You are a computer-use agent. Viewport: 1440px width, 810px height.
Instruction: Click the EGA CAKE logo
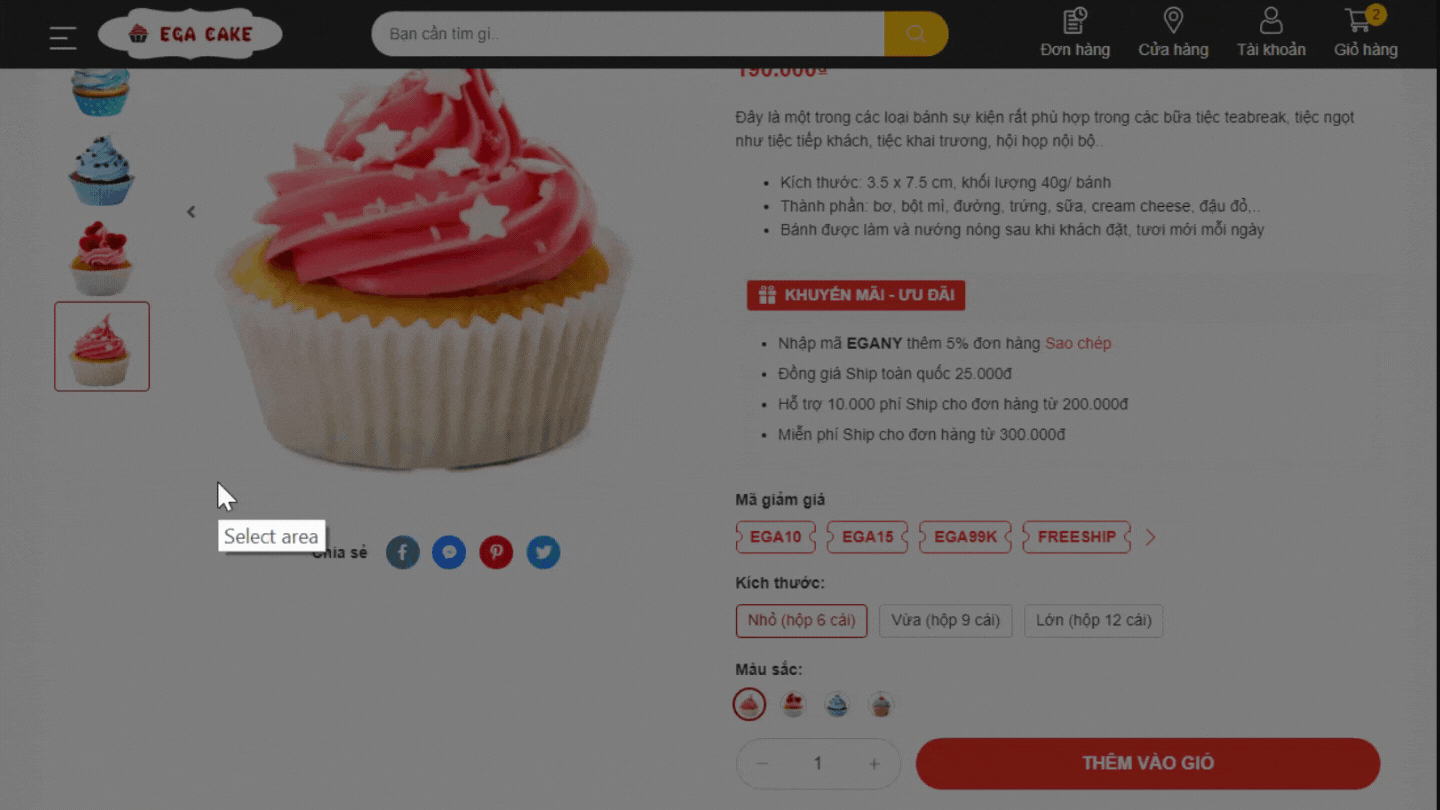pyautogui.click(x=190, y=34)
